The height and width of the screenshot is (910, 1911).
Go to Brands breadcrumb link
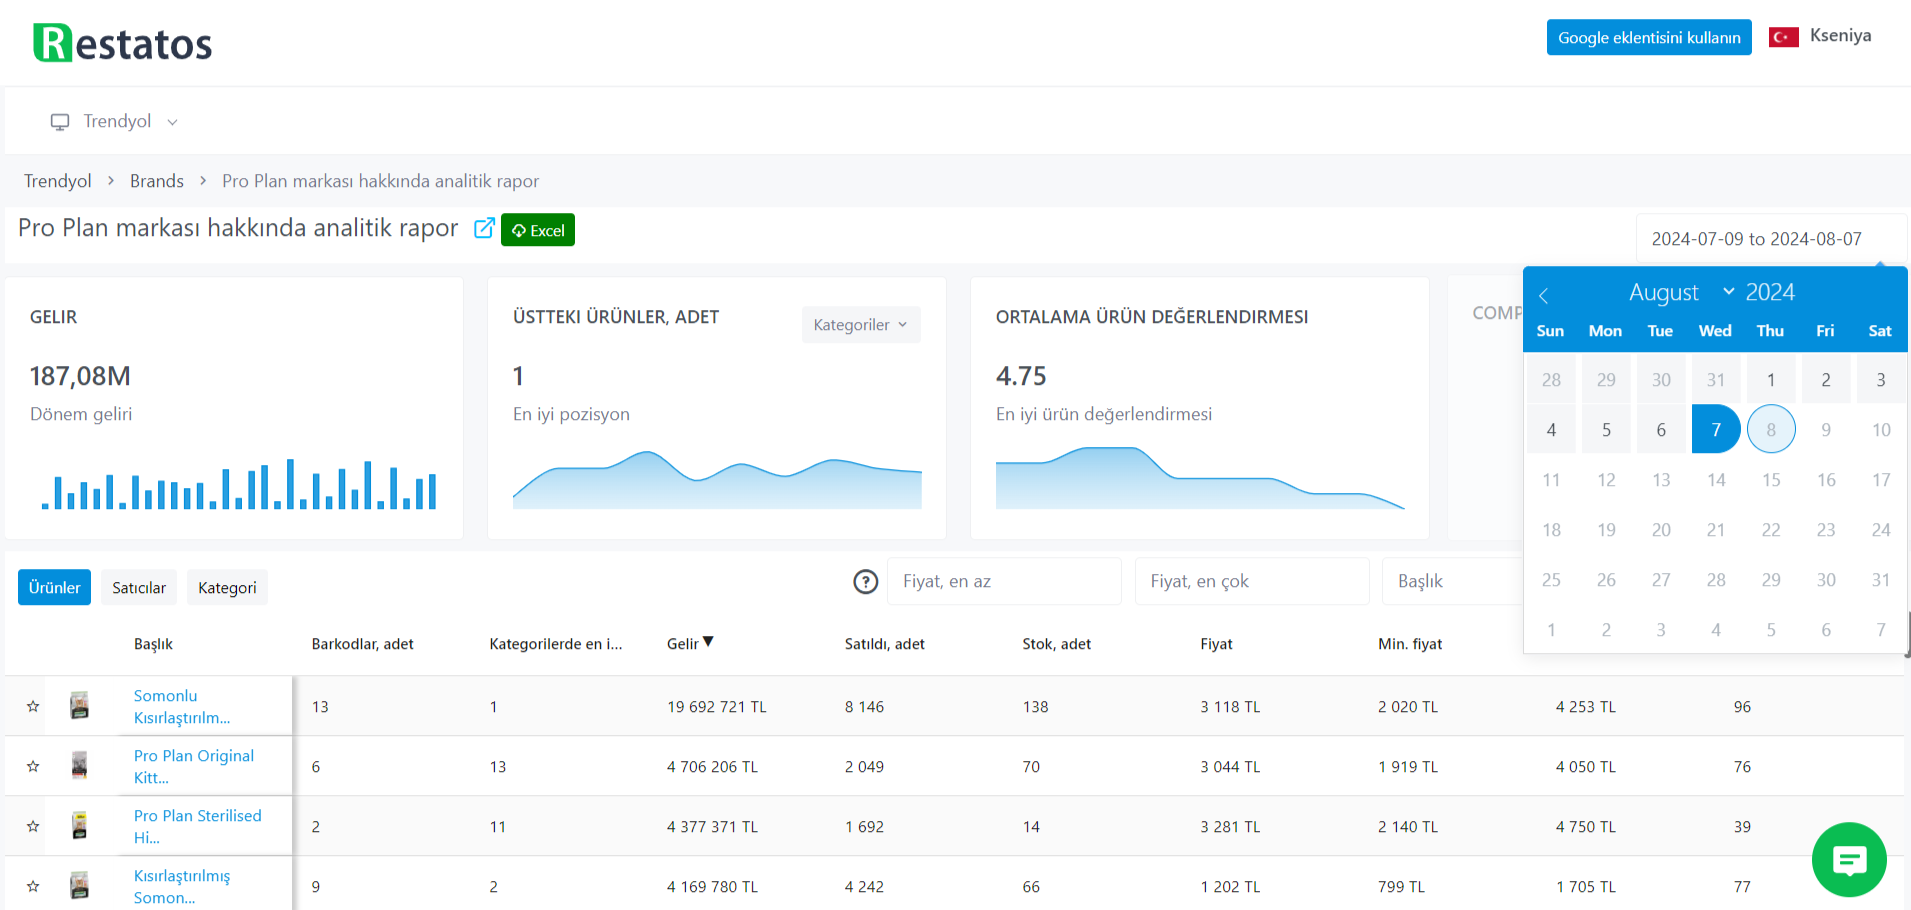coord(157,181)
